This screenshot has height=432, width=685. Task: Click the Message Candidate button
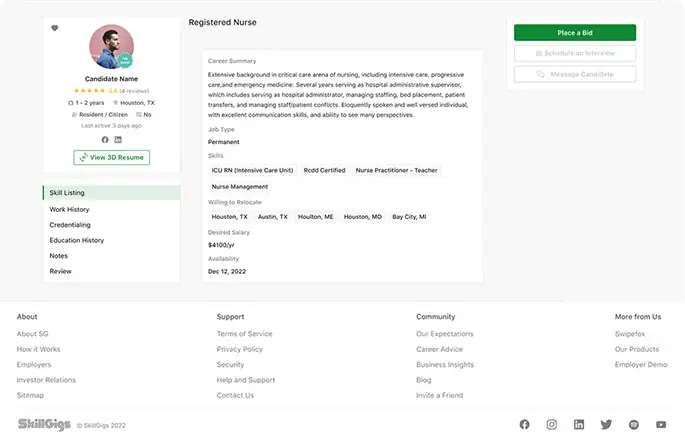(574, 74)
